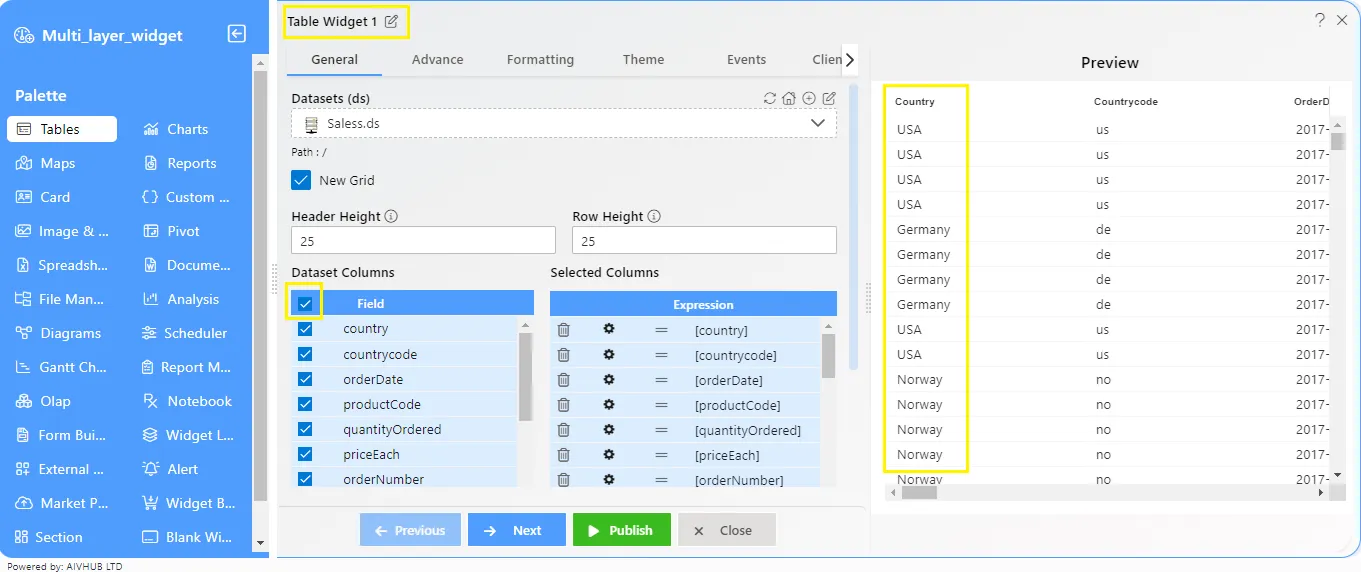Select the Form Builder palette item
Viewport: 1361px width, 572px height.
coord(59,435)
